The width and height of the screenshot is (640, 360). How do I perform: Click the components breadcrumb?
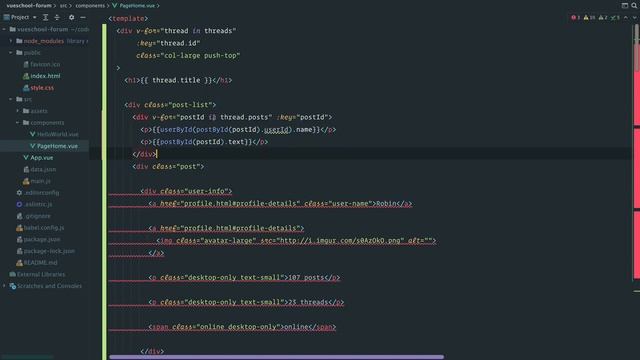click(x=90, y=6)
